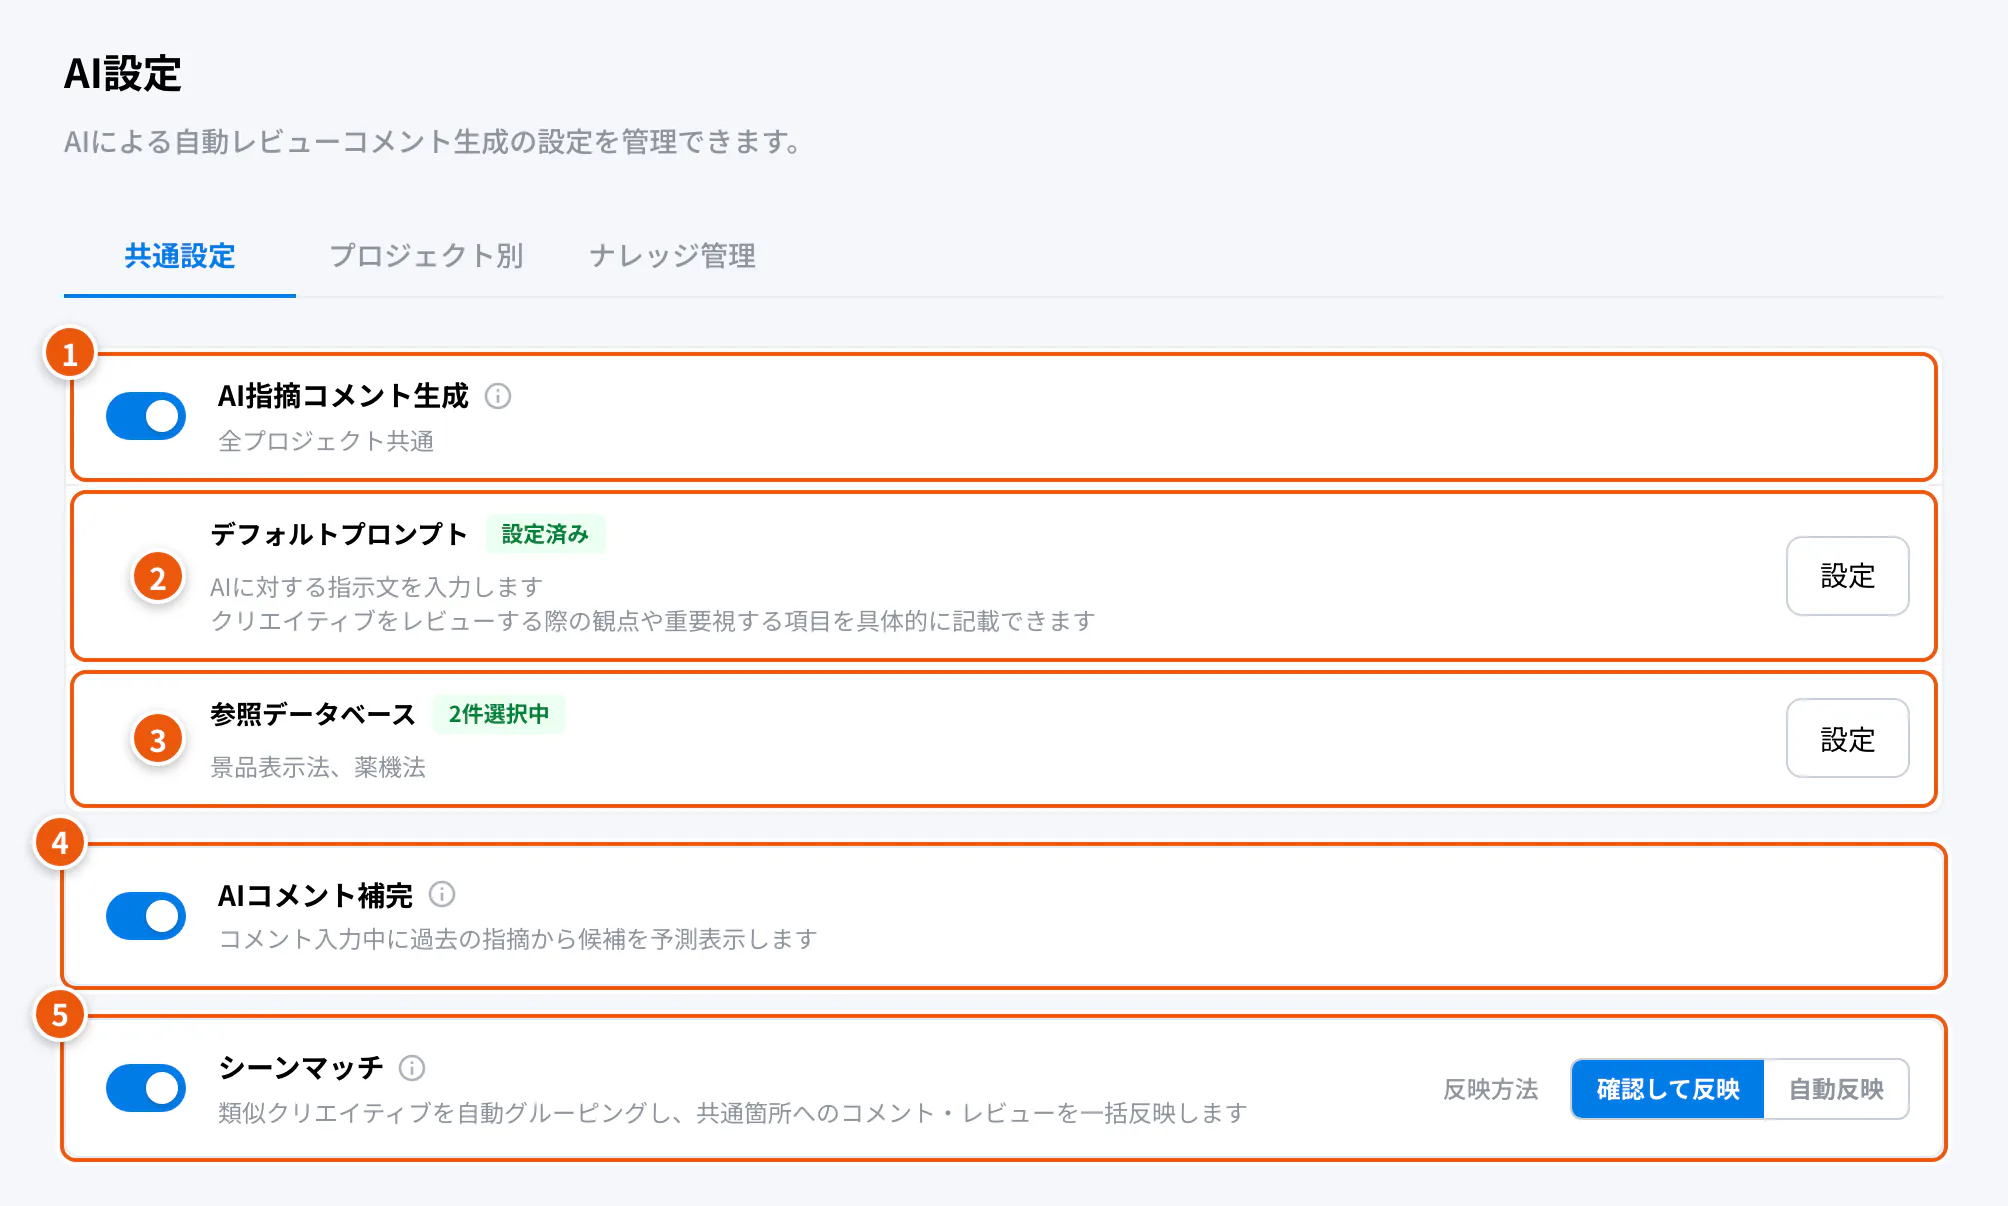Screen dimensions: 2008x1206
Task: Open 設定 for 参照データベース
Action: pos(1847,739)
